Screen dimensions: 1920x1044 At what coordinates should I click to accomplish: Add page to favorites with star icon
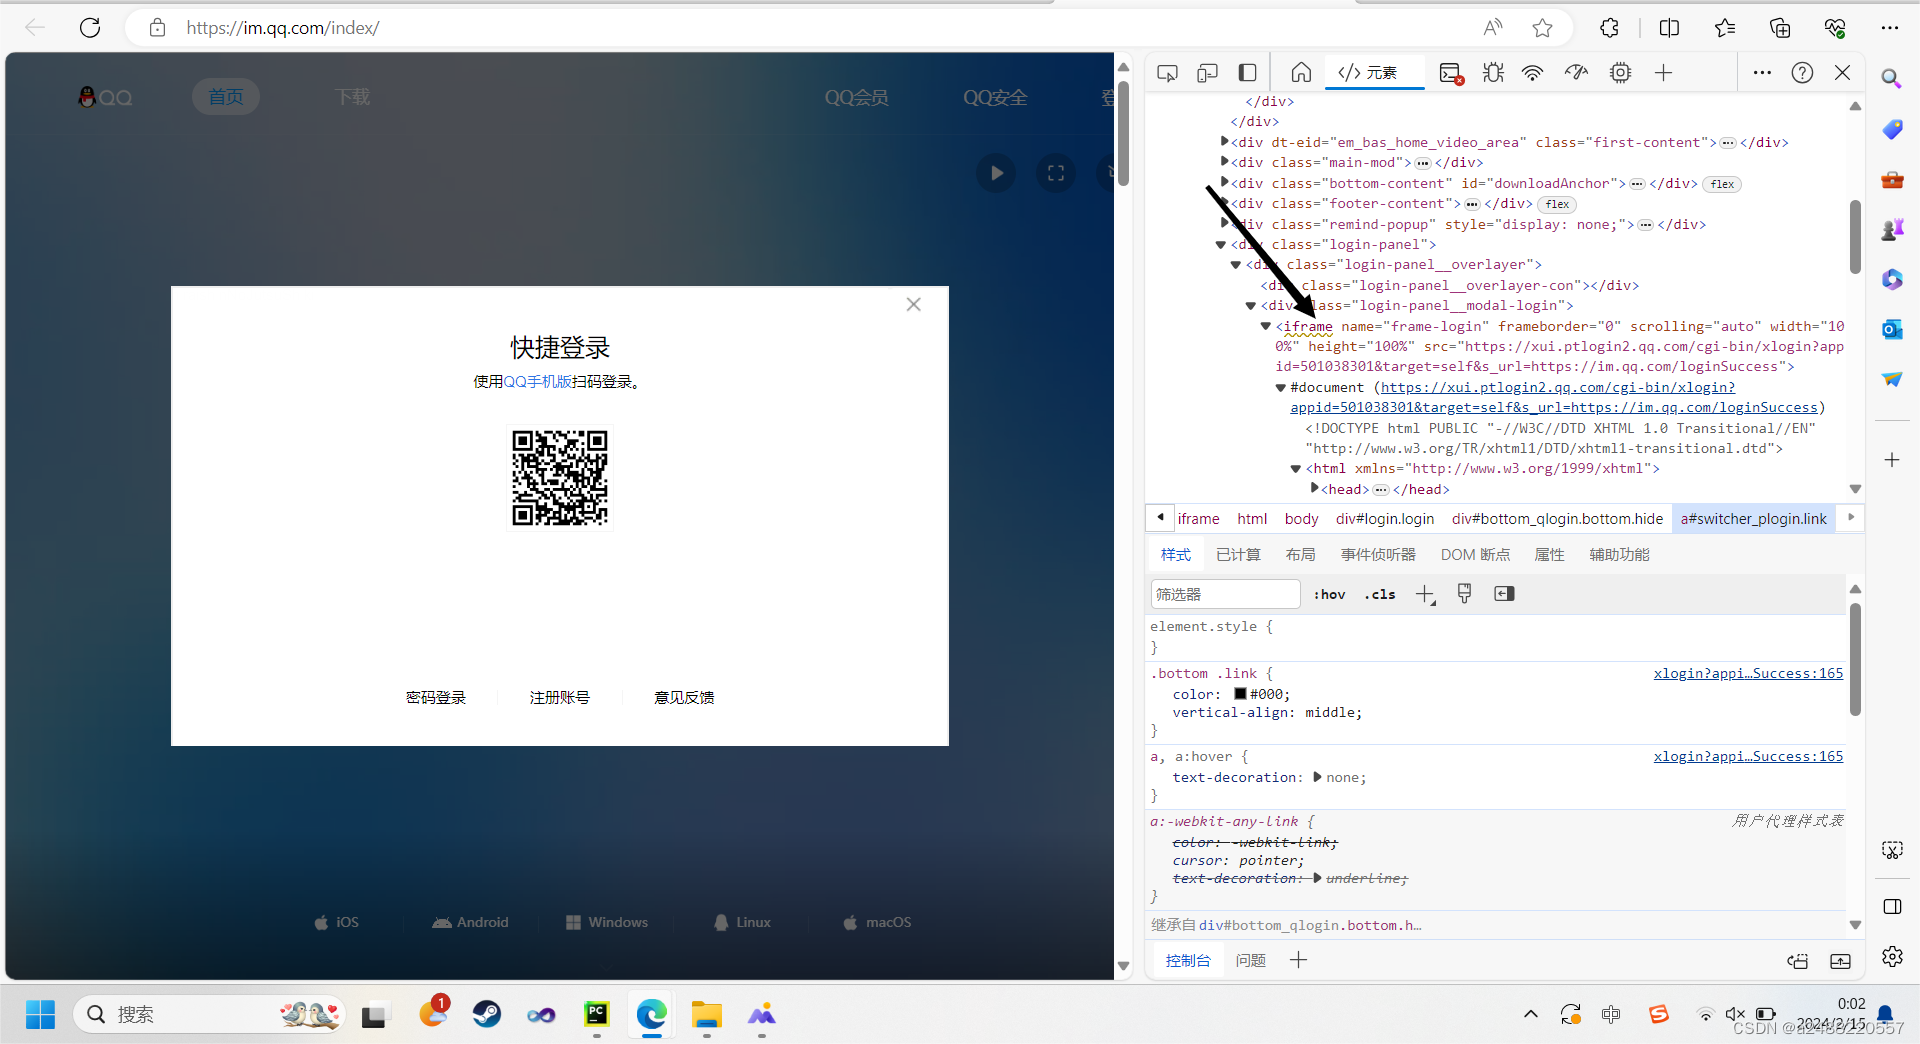1542,28
